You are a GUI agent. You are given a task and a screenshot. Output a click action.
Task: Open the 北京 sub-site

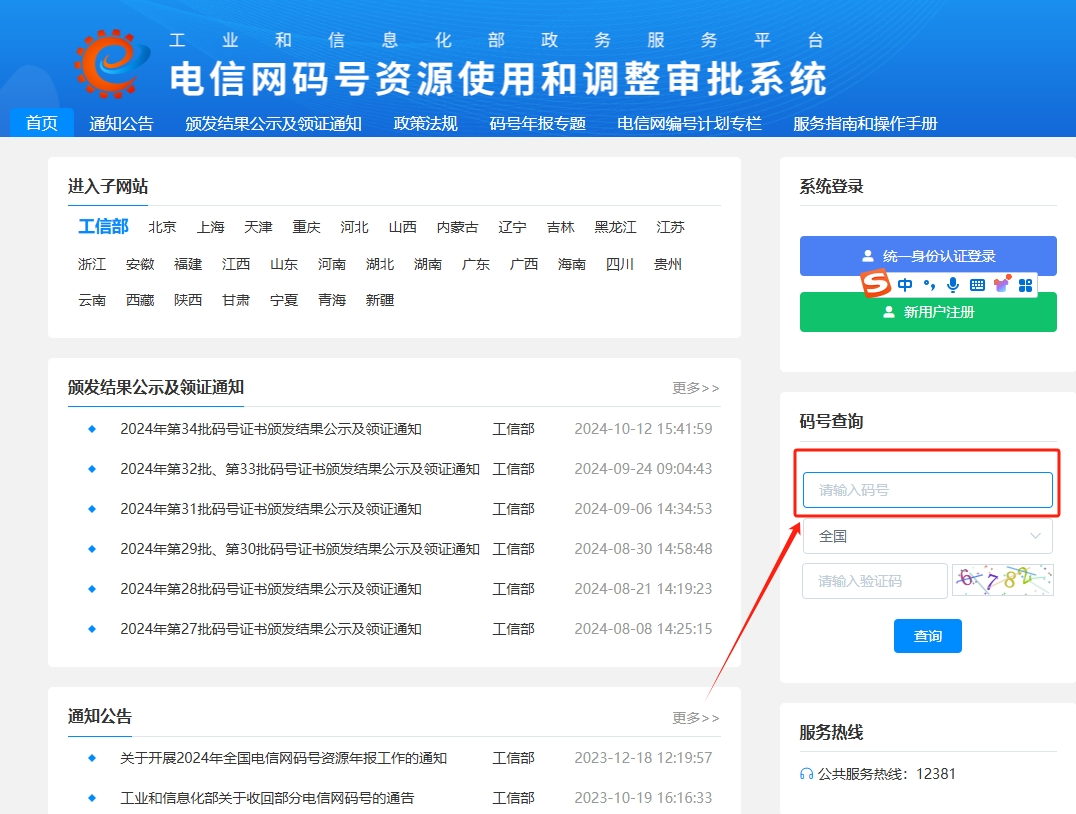coord(163,227)
